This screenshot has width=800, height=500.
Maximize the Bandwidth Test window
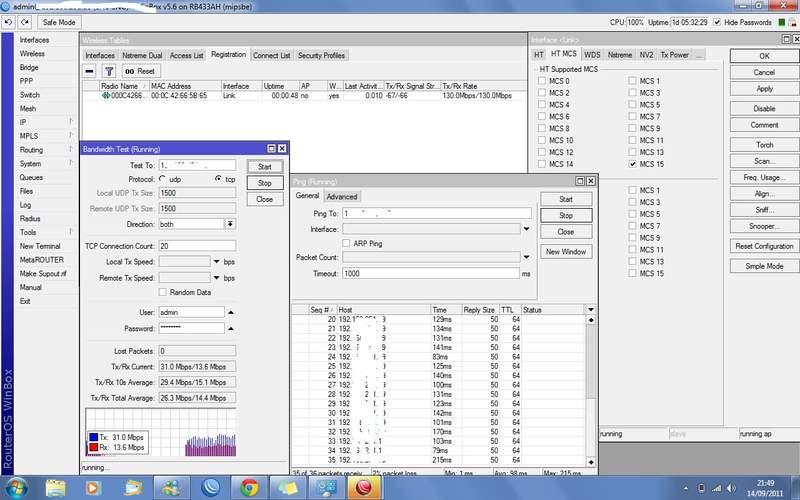[271, 148]
